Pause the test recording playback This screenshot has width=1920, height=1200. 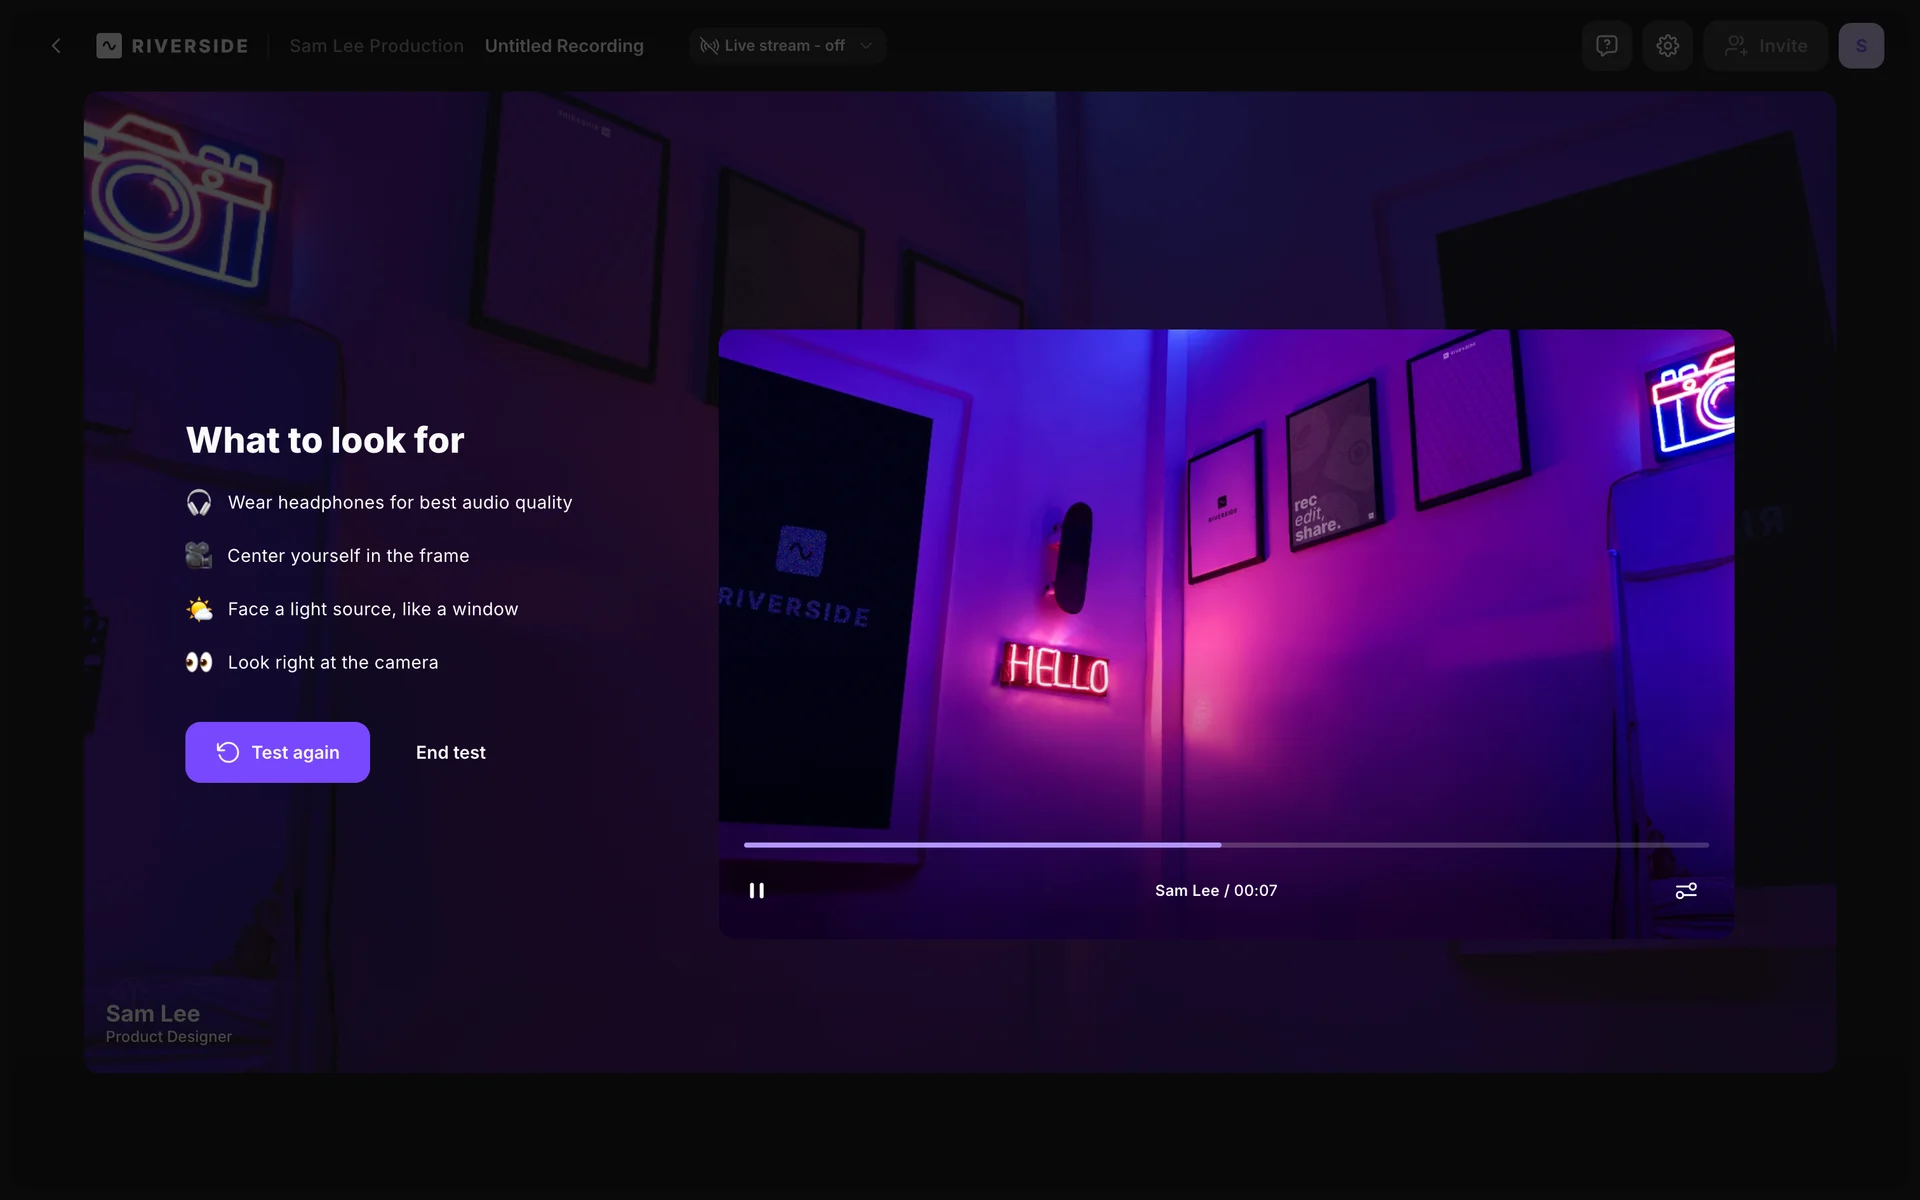click(757, 890)
